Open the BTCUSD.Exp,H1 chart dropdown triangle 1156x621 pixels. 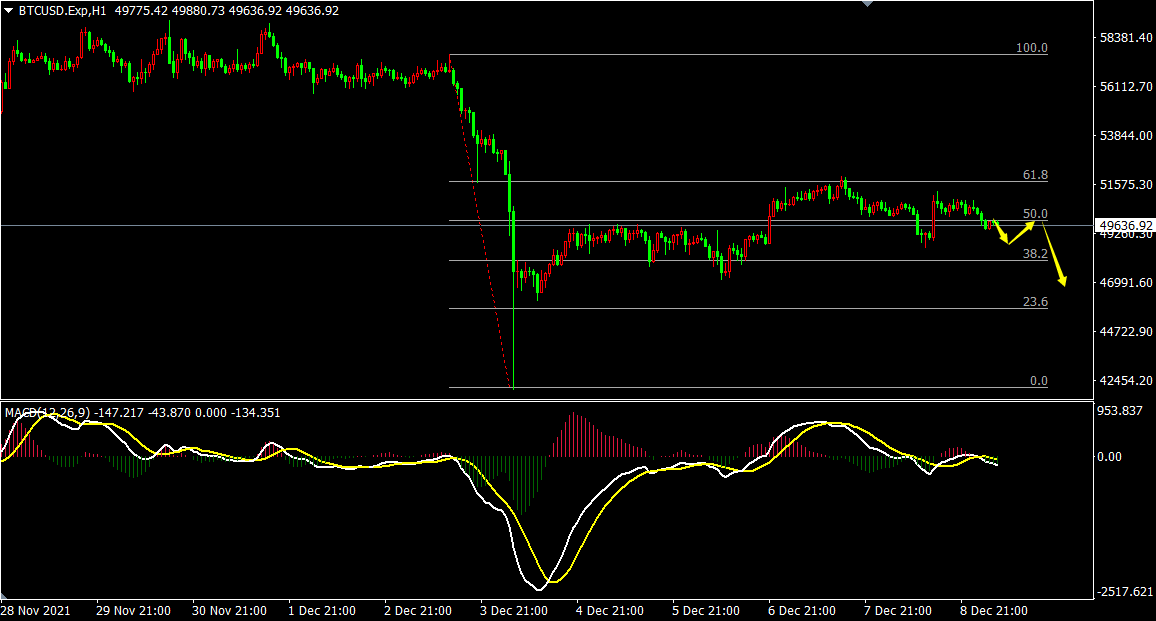point(9,11)
